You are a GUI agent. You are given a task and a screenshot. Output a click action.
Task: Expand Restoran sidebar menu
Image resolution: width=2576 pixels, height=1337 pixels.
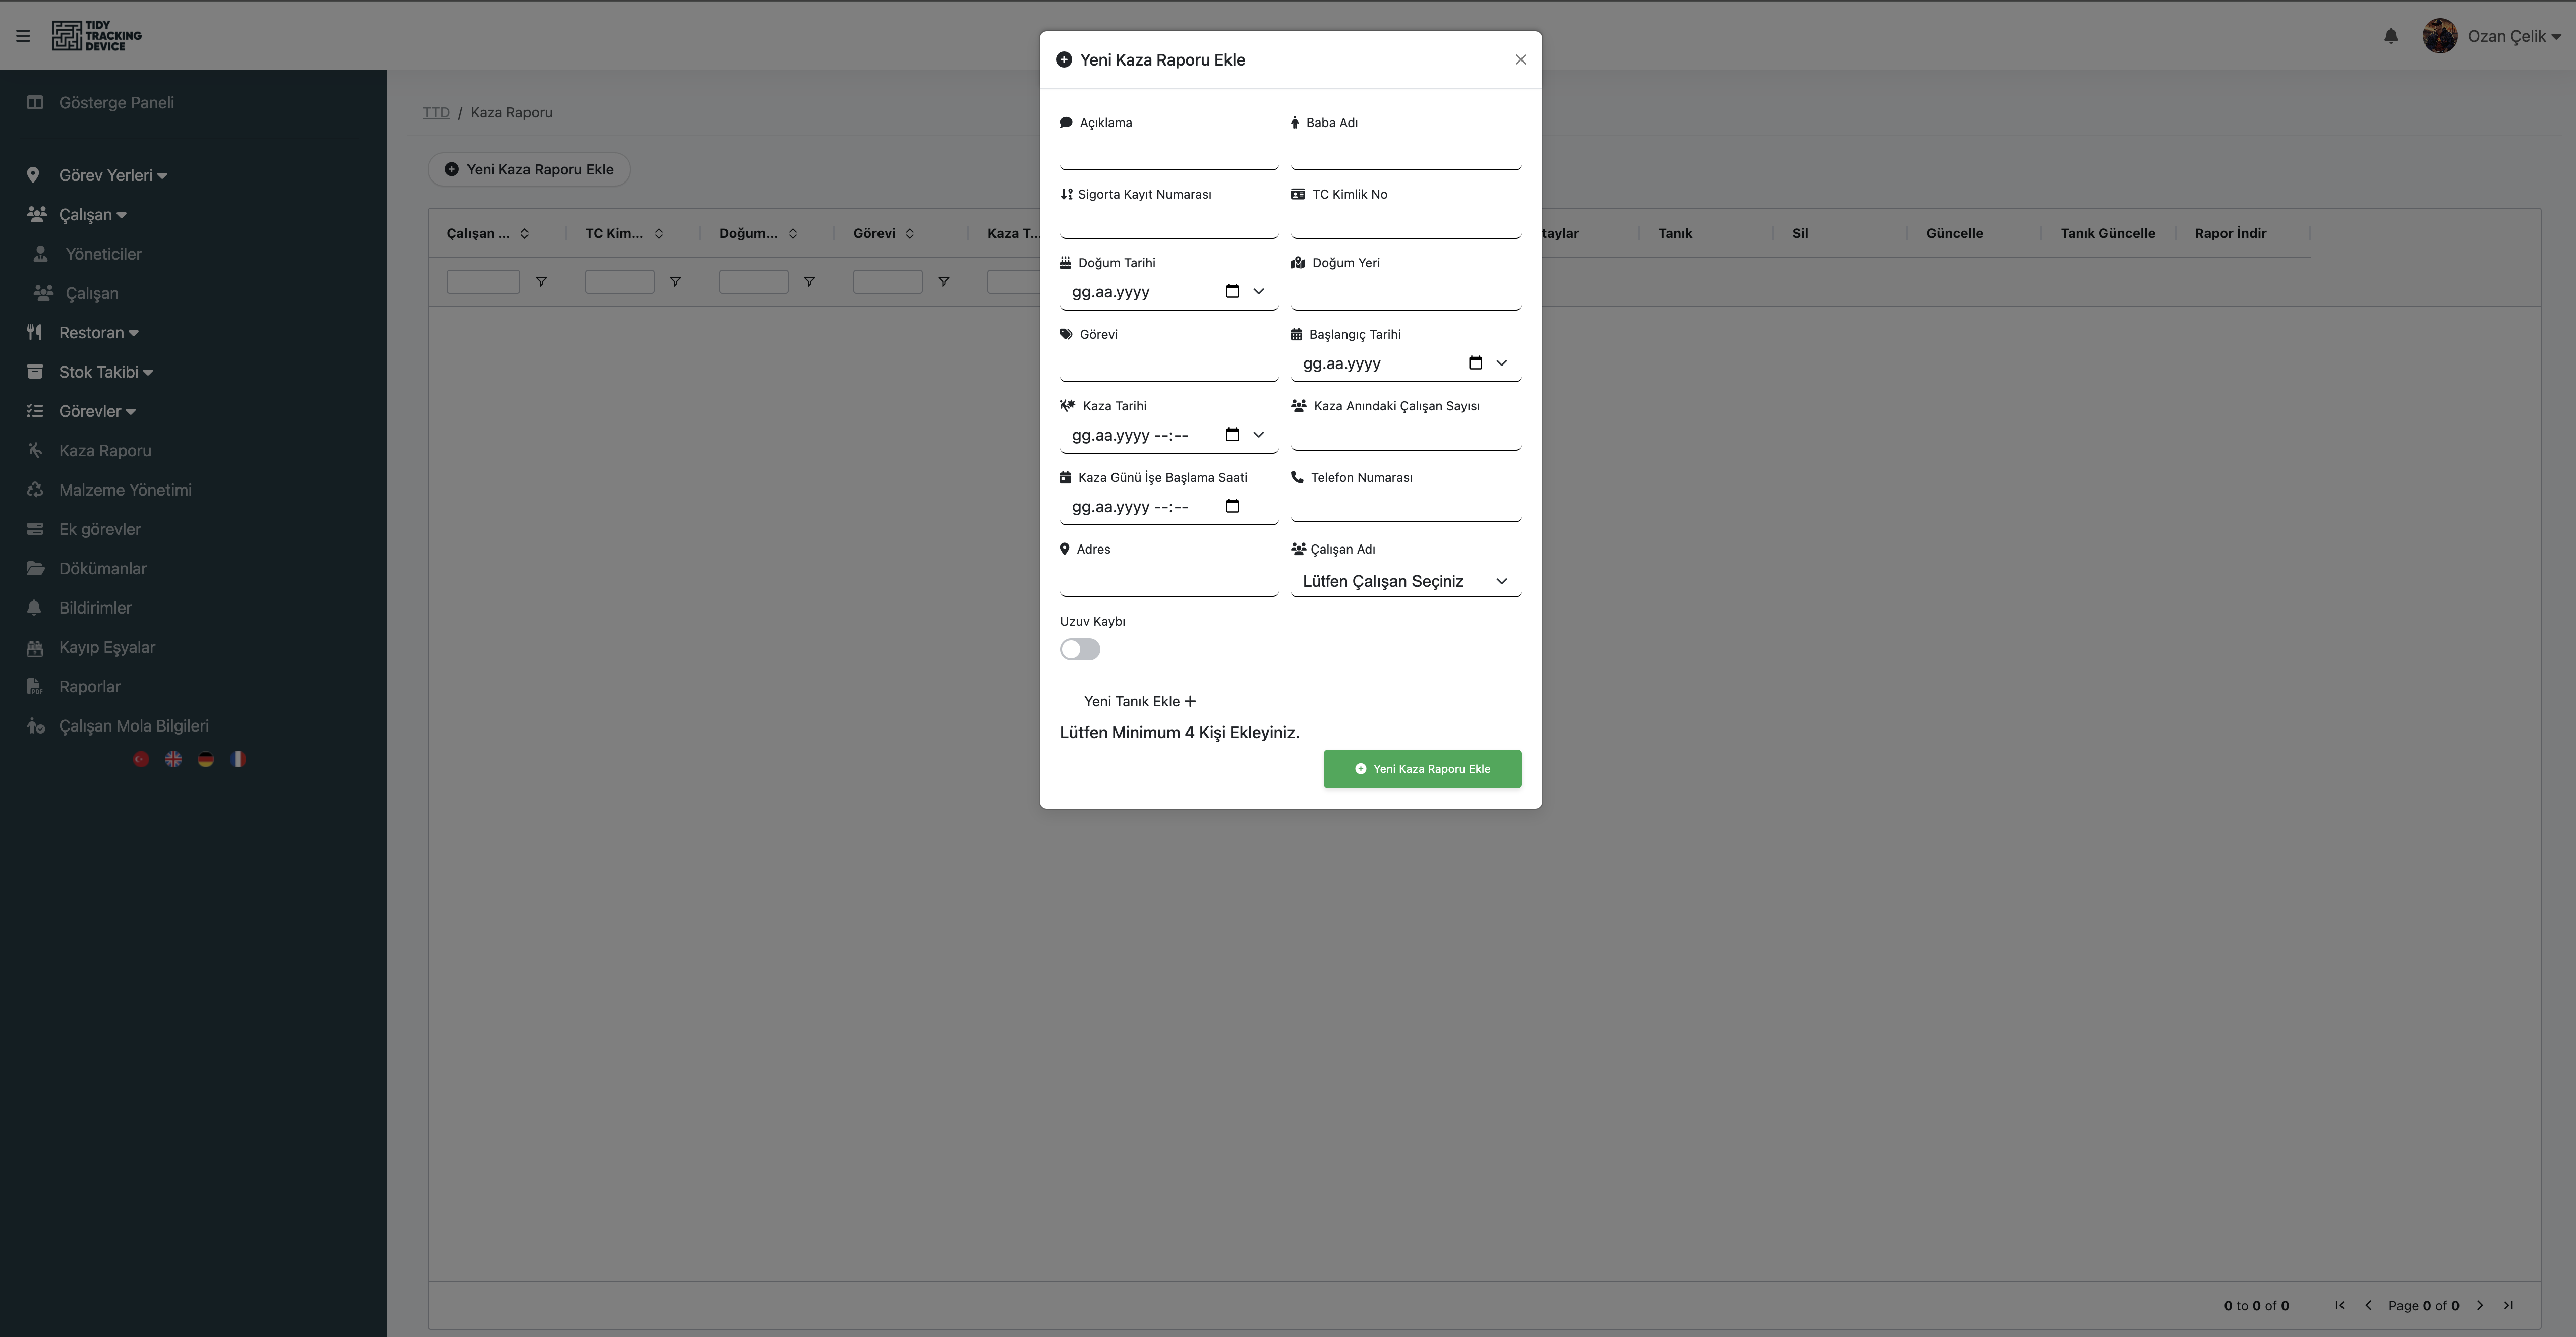click(x=98, y=333)
